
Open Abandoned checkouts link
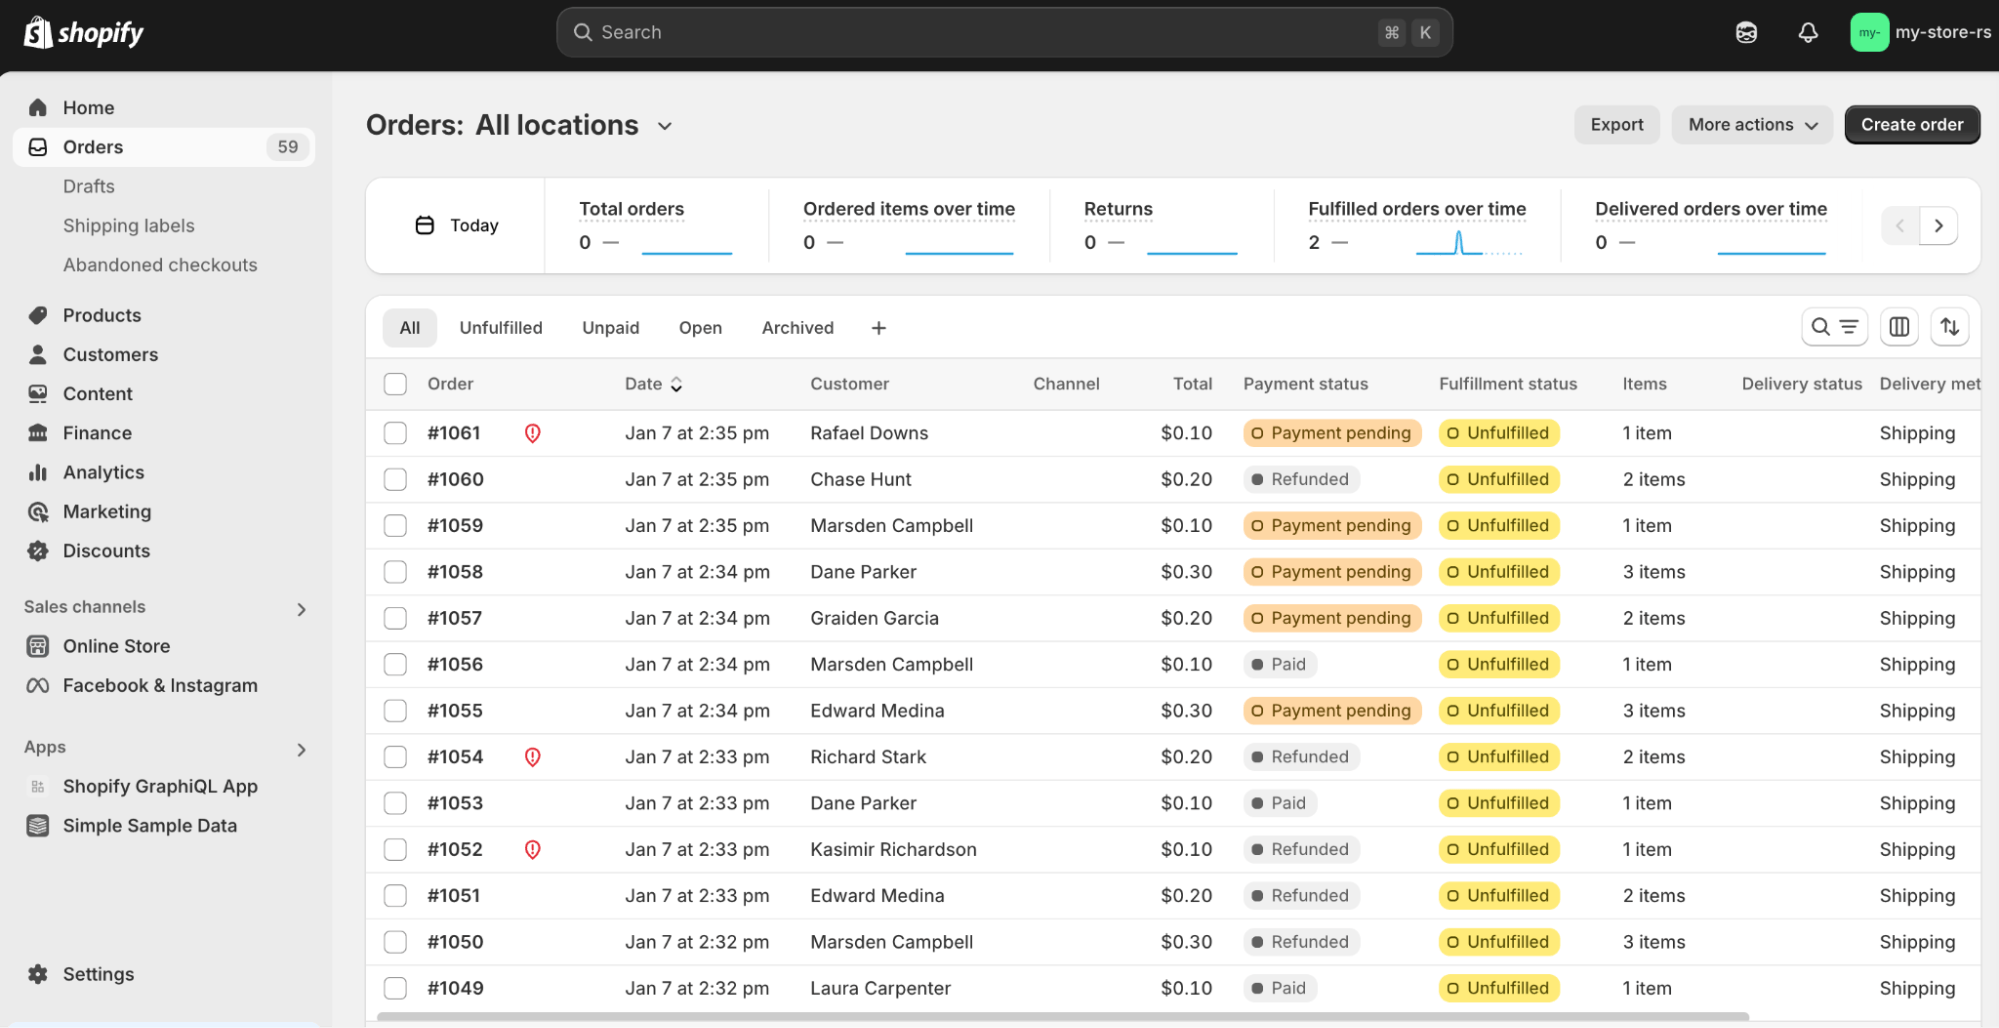coord(160,265)
